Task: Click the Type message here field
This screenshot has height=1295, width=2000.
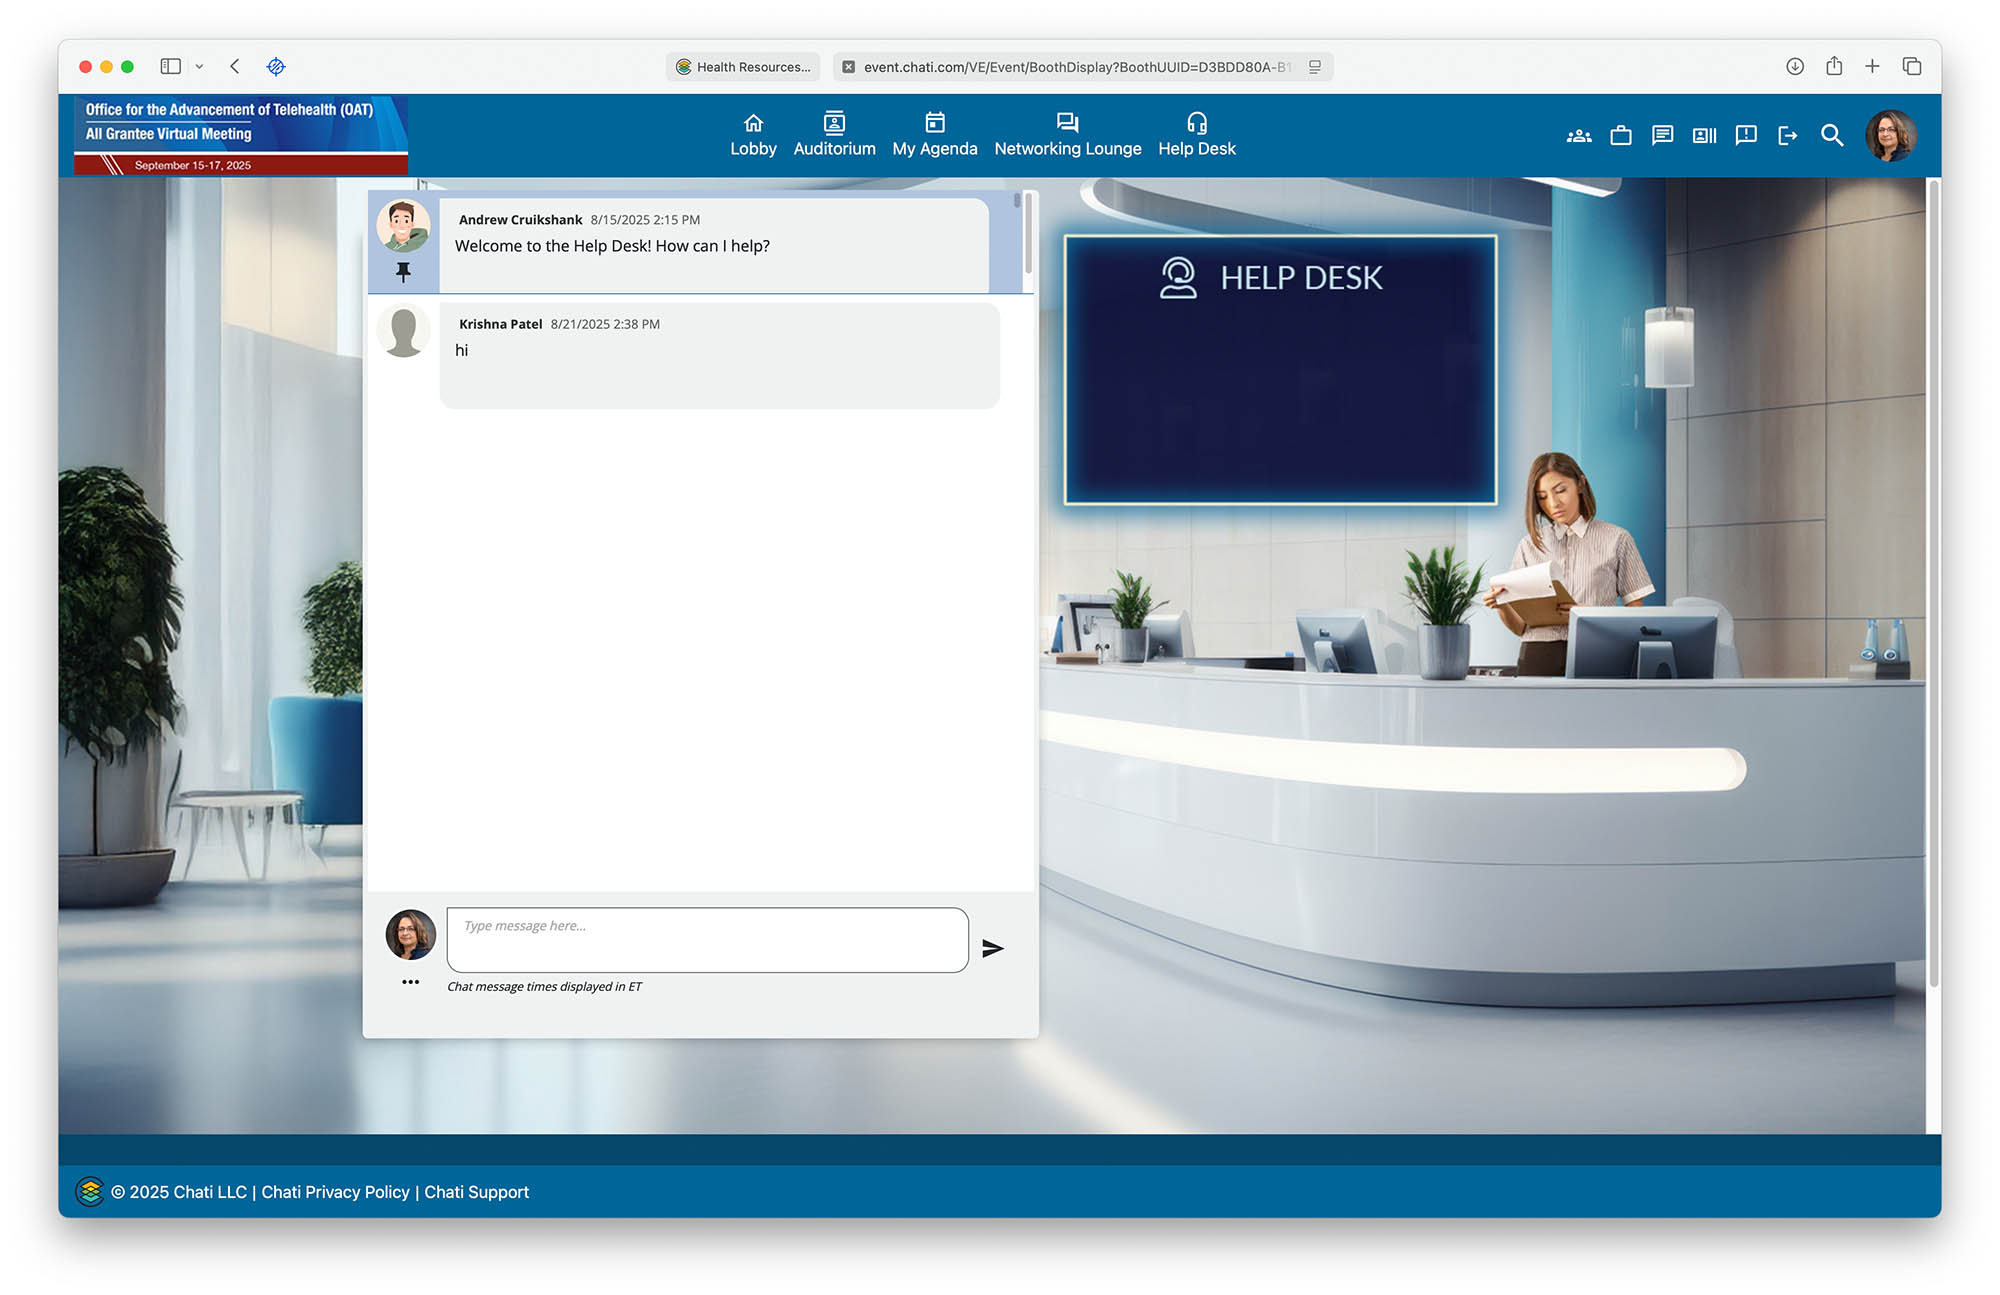Action: pos(707,940)
